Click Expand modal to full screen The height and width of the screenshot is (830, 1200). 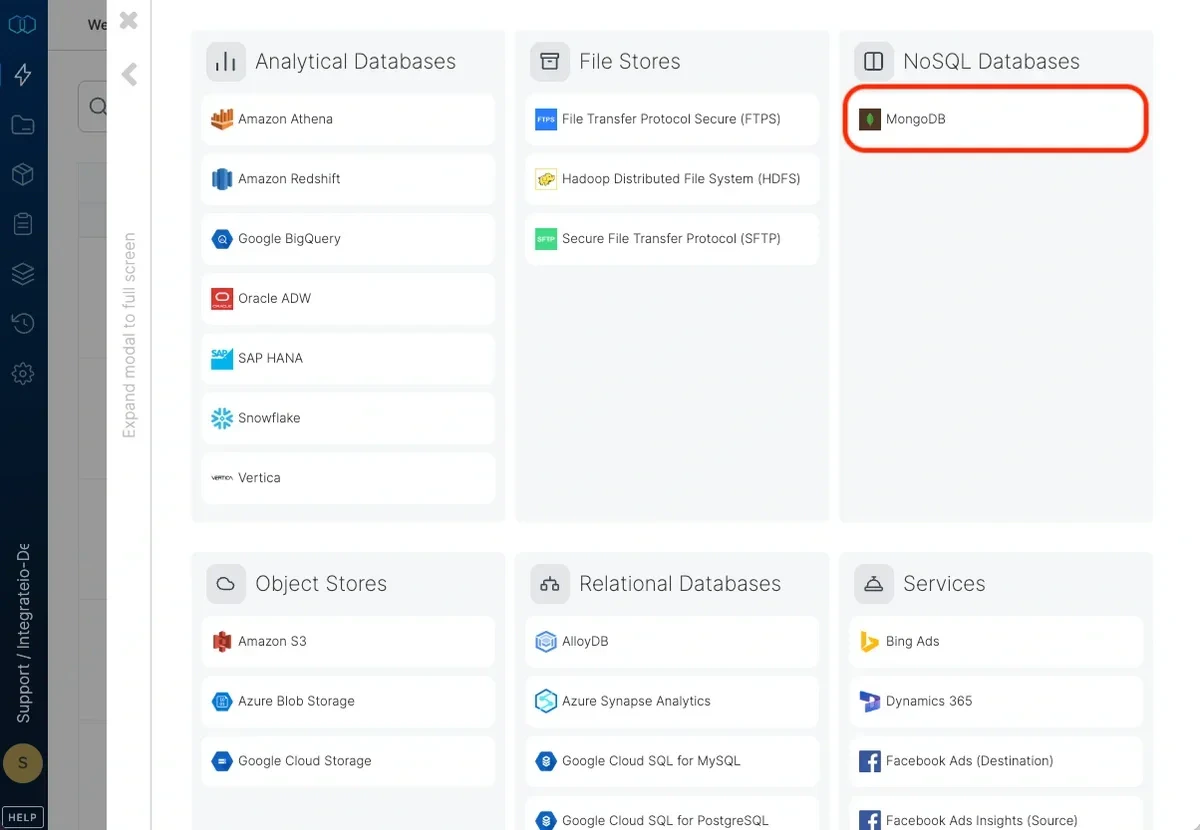tap(128, 330)
